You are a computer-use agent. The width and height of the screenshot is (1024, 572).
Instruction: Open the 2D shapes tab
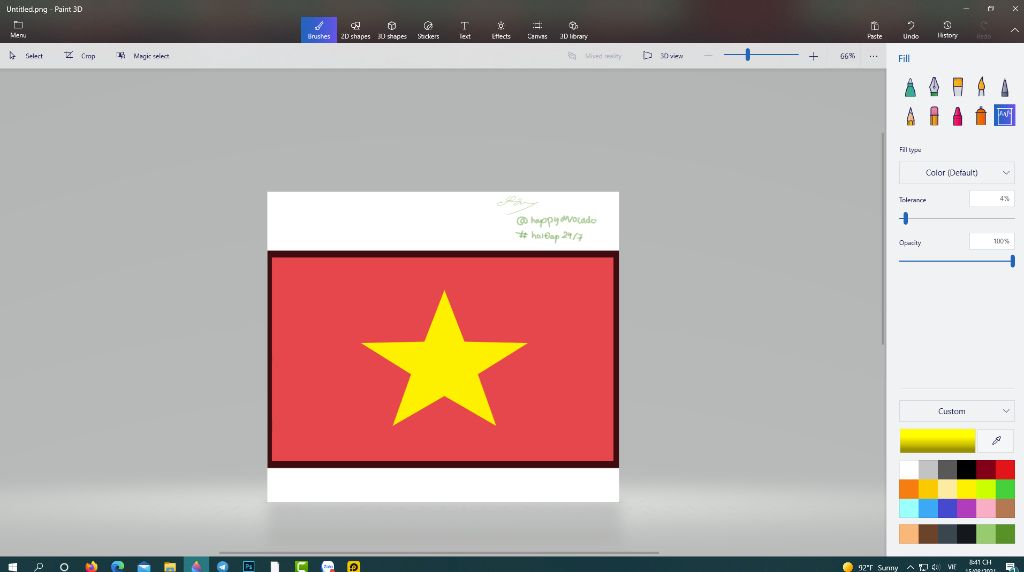pos(355,30)
